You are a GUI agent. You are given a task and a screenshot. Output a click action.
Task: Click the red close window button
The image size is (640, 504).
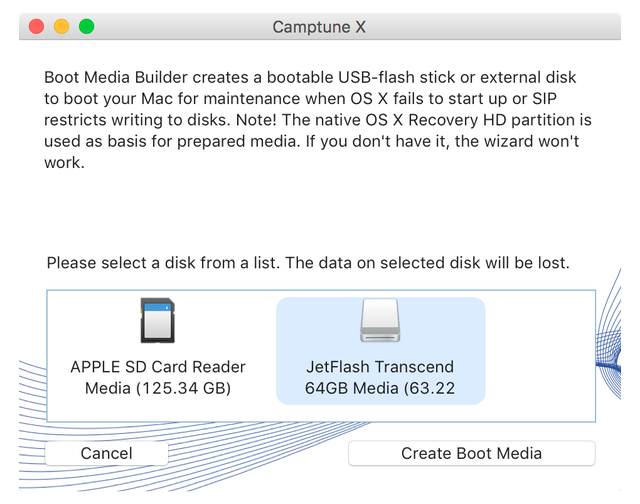point(36,27)
